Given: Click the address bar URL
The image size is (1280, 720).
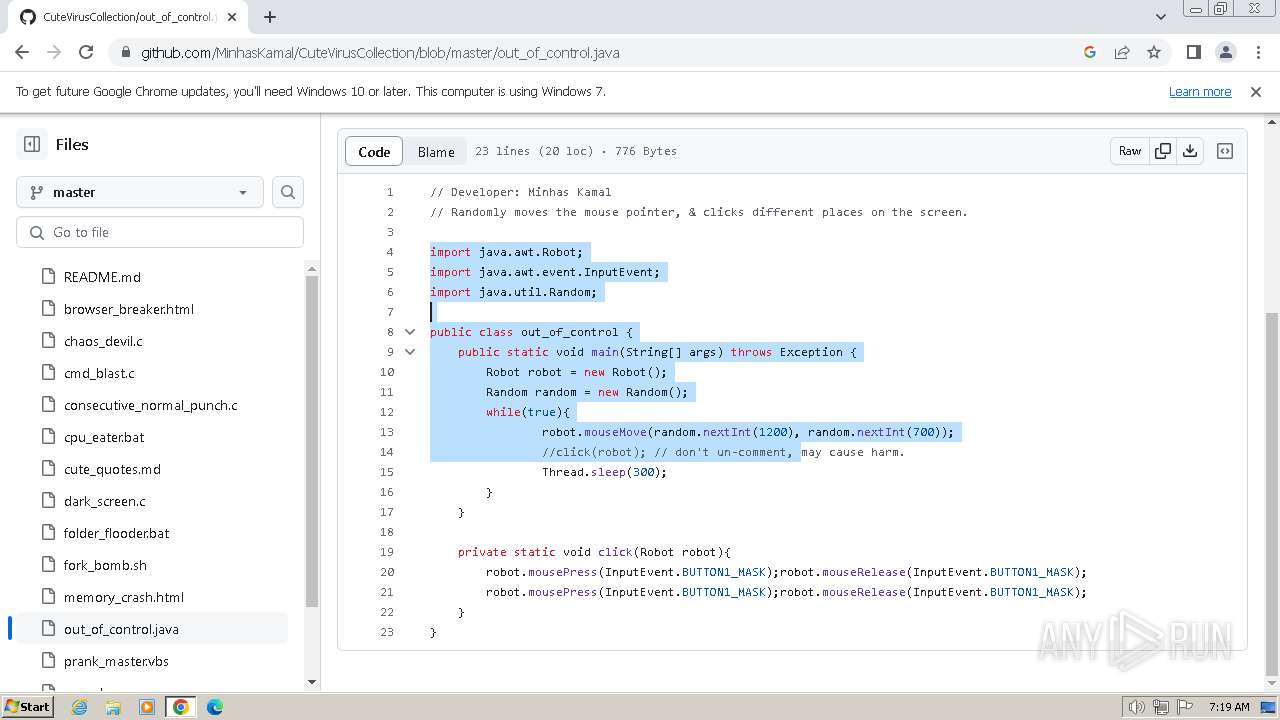Looking at the screenshot, I should (380, 53).
